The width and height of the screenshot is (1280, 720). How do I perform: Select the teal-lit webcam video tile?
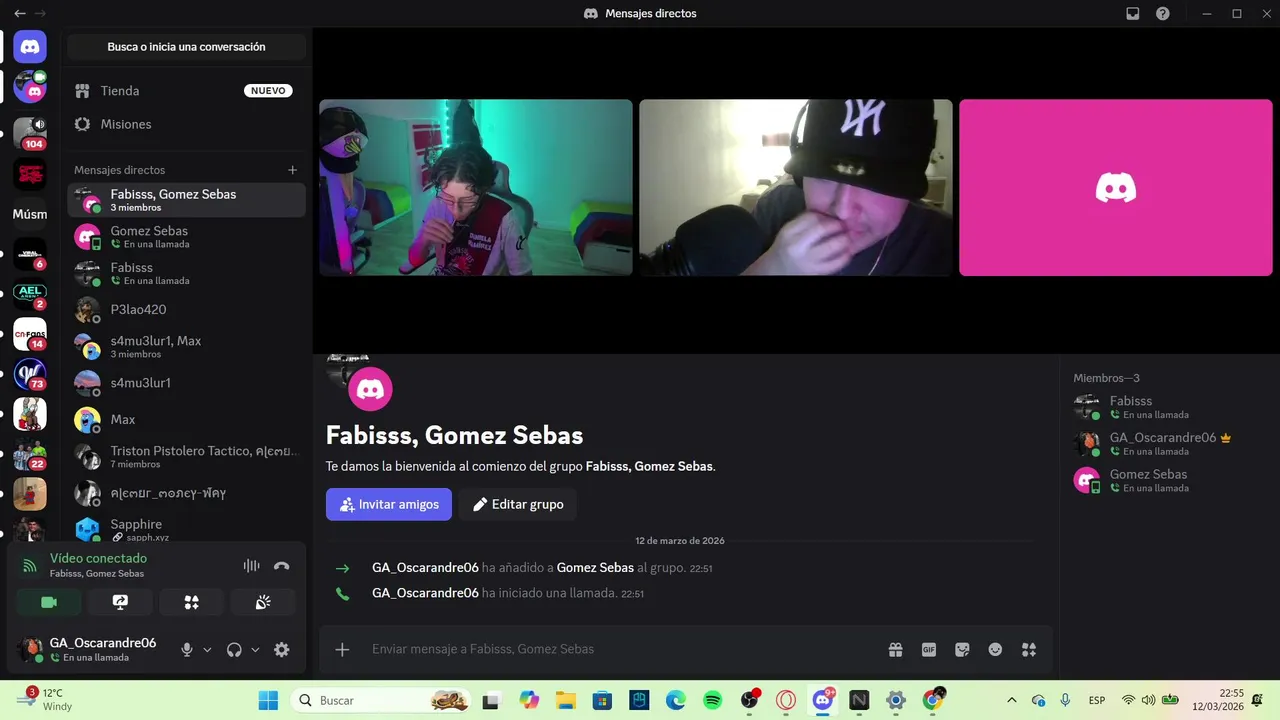click(476, 187)
